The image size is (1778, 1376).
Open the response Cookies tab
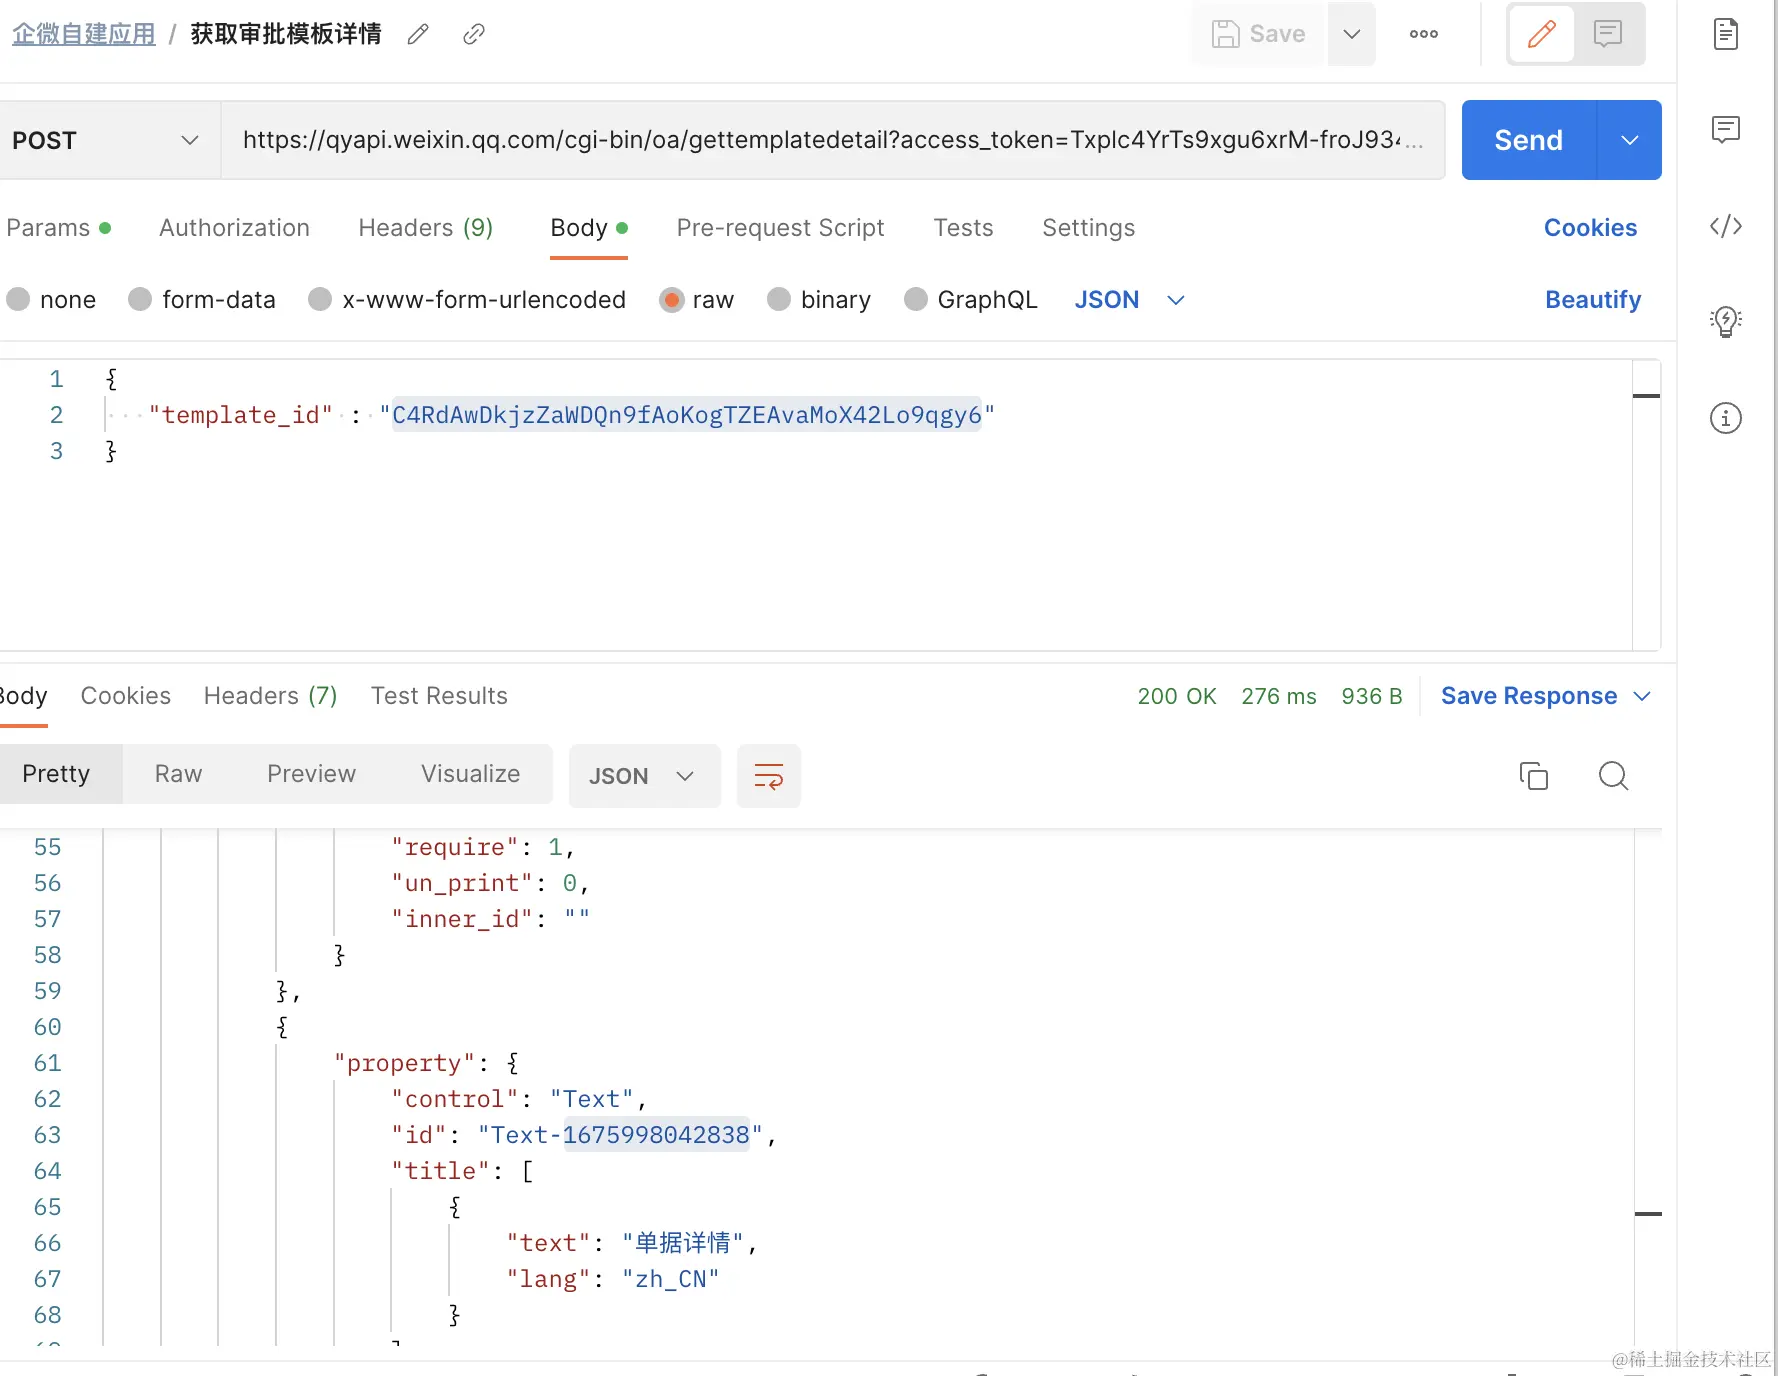(x=125, y=696)
